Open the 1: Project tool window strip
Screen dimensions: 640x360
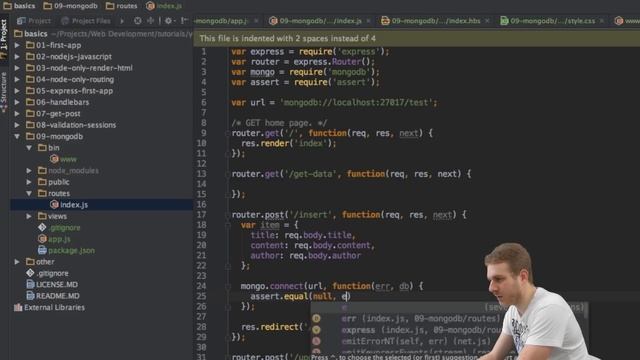coord(4,39)
